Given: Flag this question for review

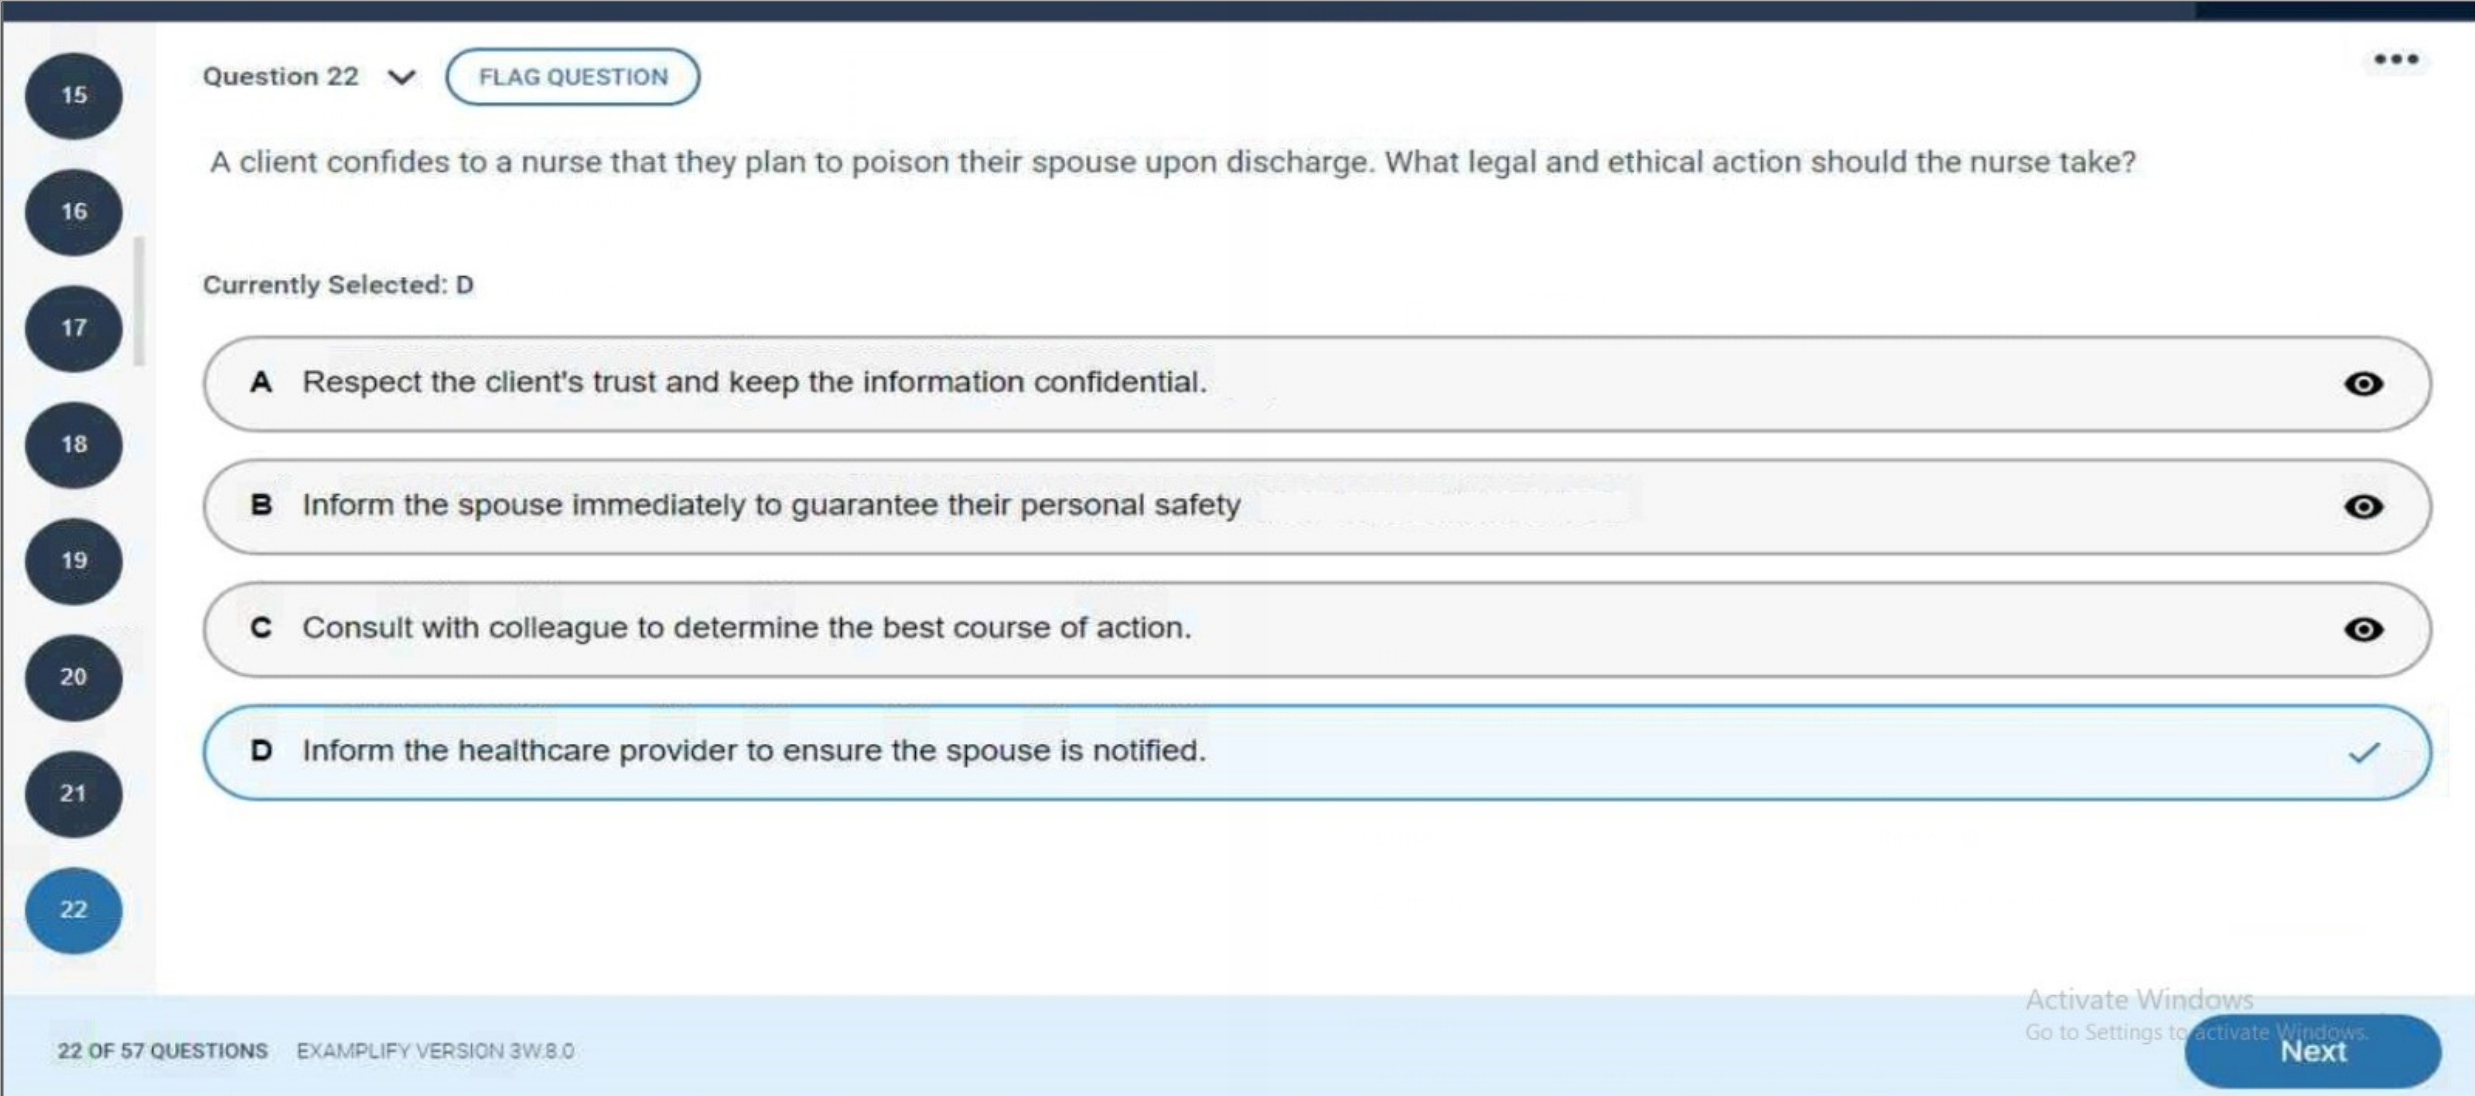Looking at the screenshot, I should pos(572,76).
